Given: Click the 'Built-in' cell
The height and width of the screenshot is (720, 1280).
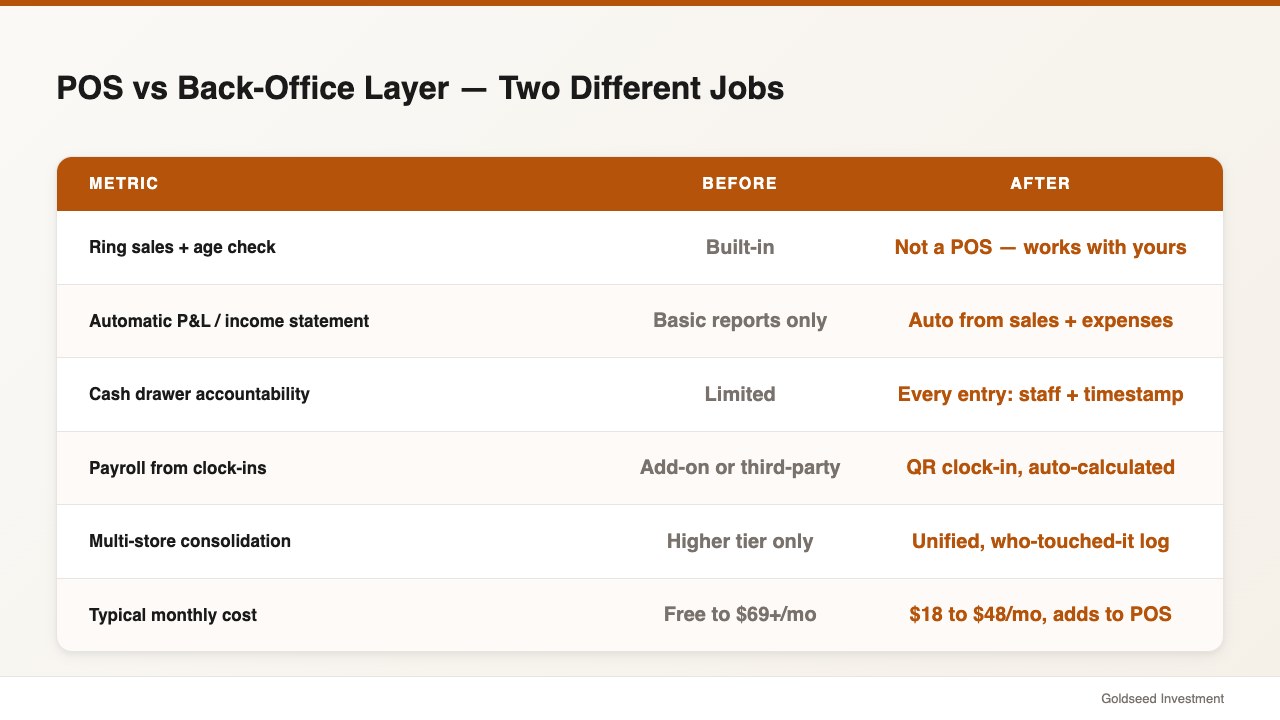Looking at the screenshot, I should click(x=740, y=247).
